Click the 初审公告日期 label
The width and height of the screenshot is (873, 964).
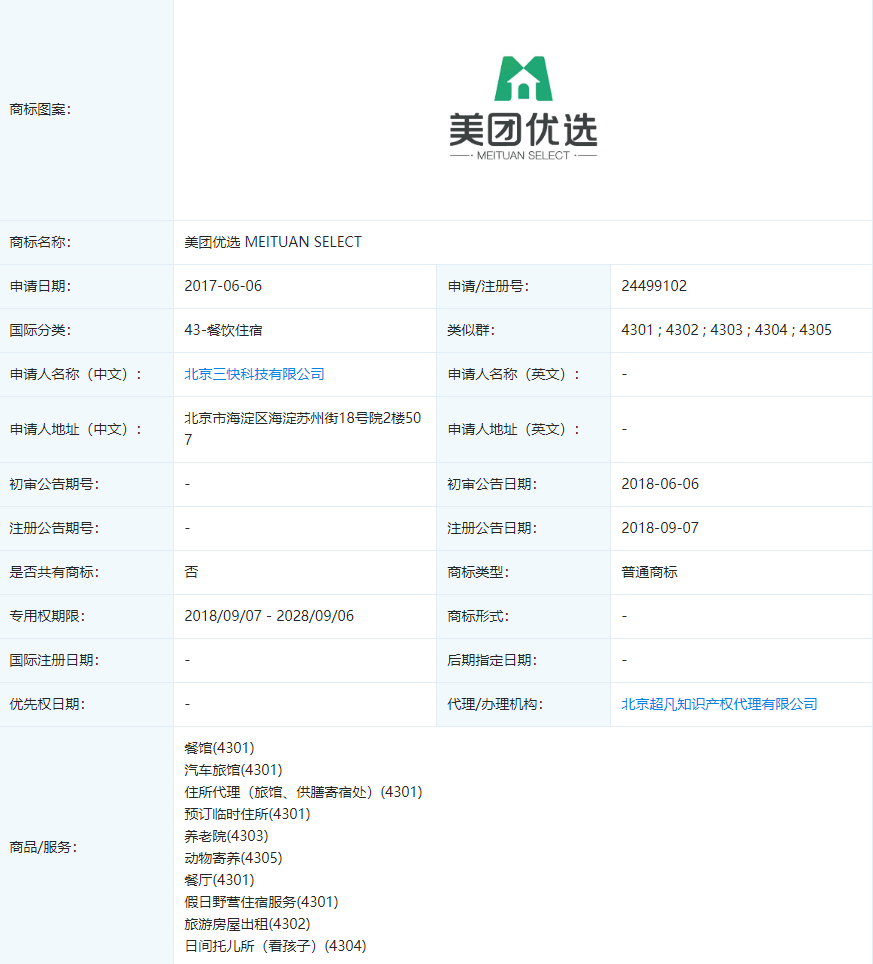492,484
